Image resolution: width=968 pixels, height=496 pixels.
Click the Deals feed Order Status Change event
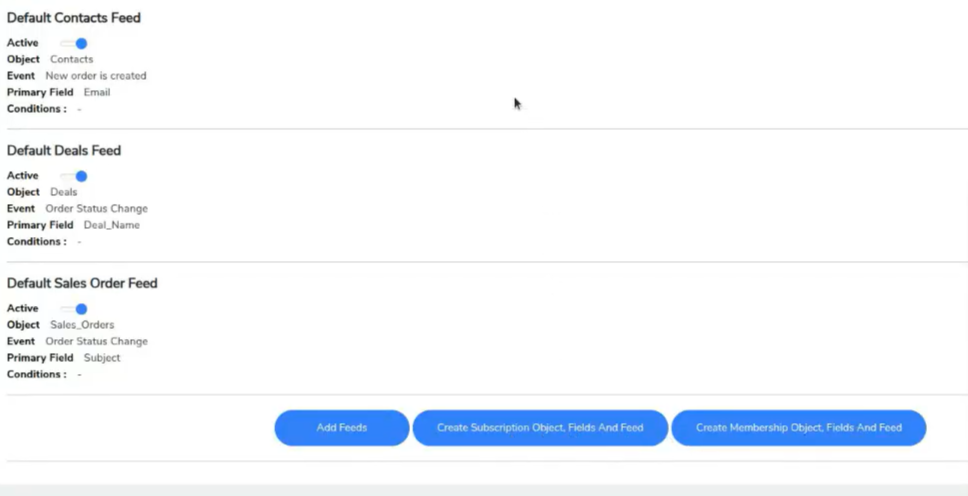pos(96,209)
